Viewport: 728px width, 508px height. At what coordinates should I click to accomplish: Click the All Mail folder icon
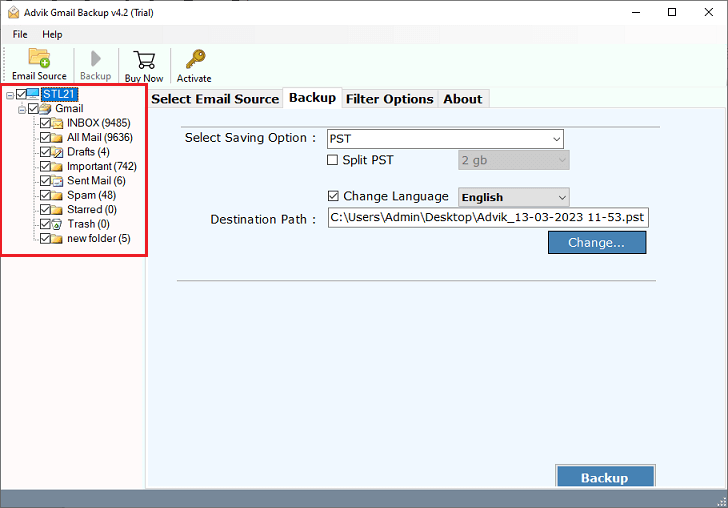coord(57,138)
